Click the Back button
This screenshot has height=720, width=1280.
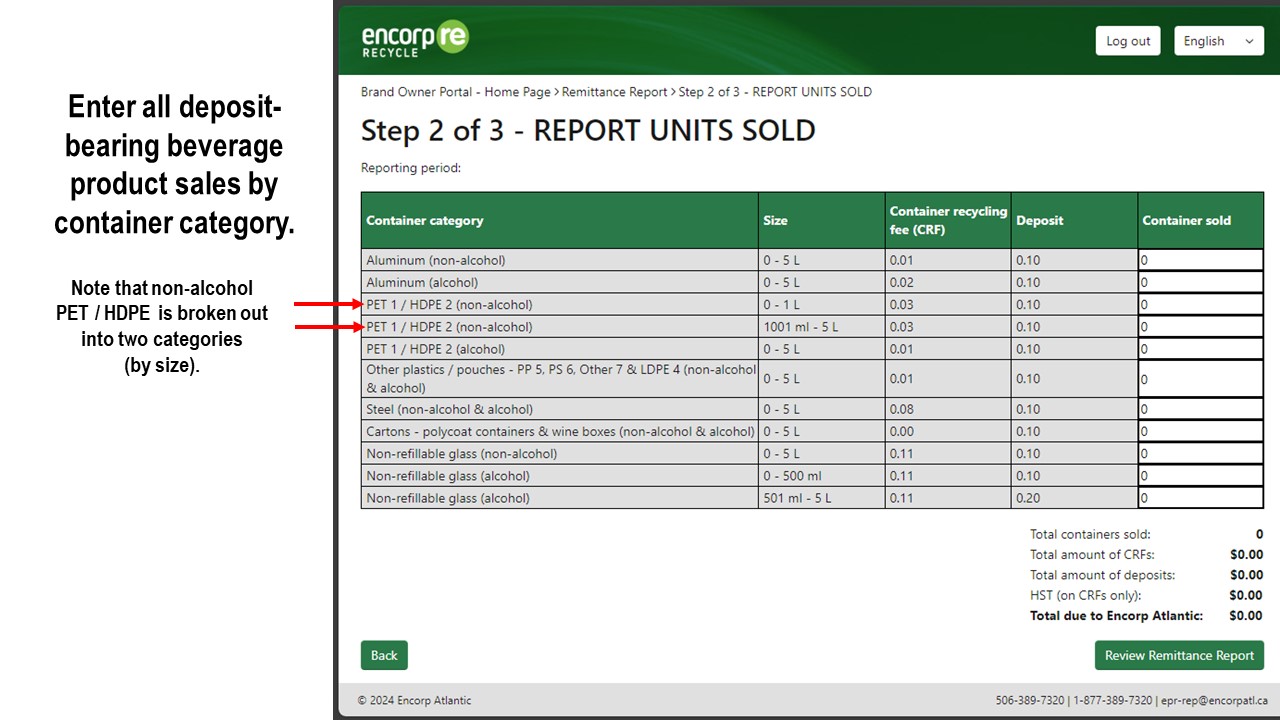(383, 655)
